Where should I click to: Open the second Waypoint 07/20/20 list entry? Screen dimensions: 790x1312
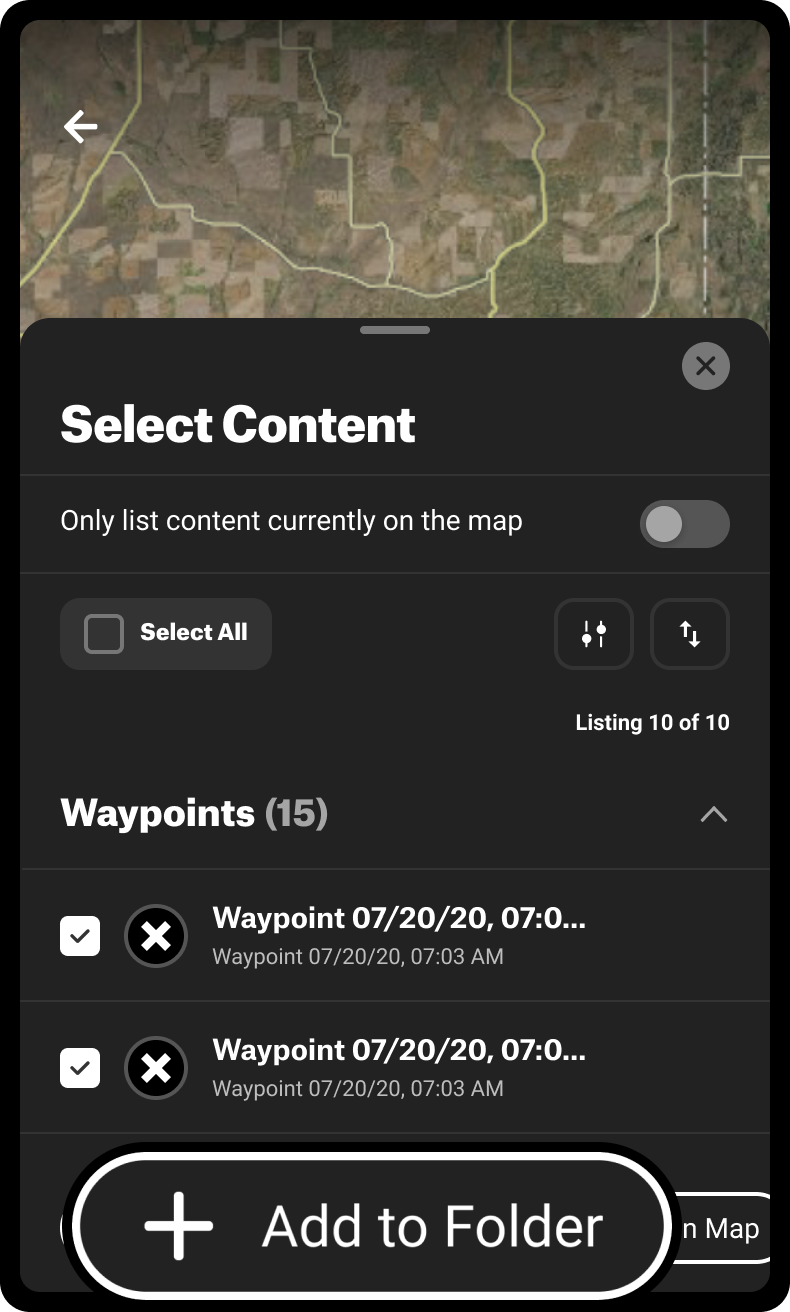click(400, 1066)
